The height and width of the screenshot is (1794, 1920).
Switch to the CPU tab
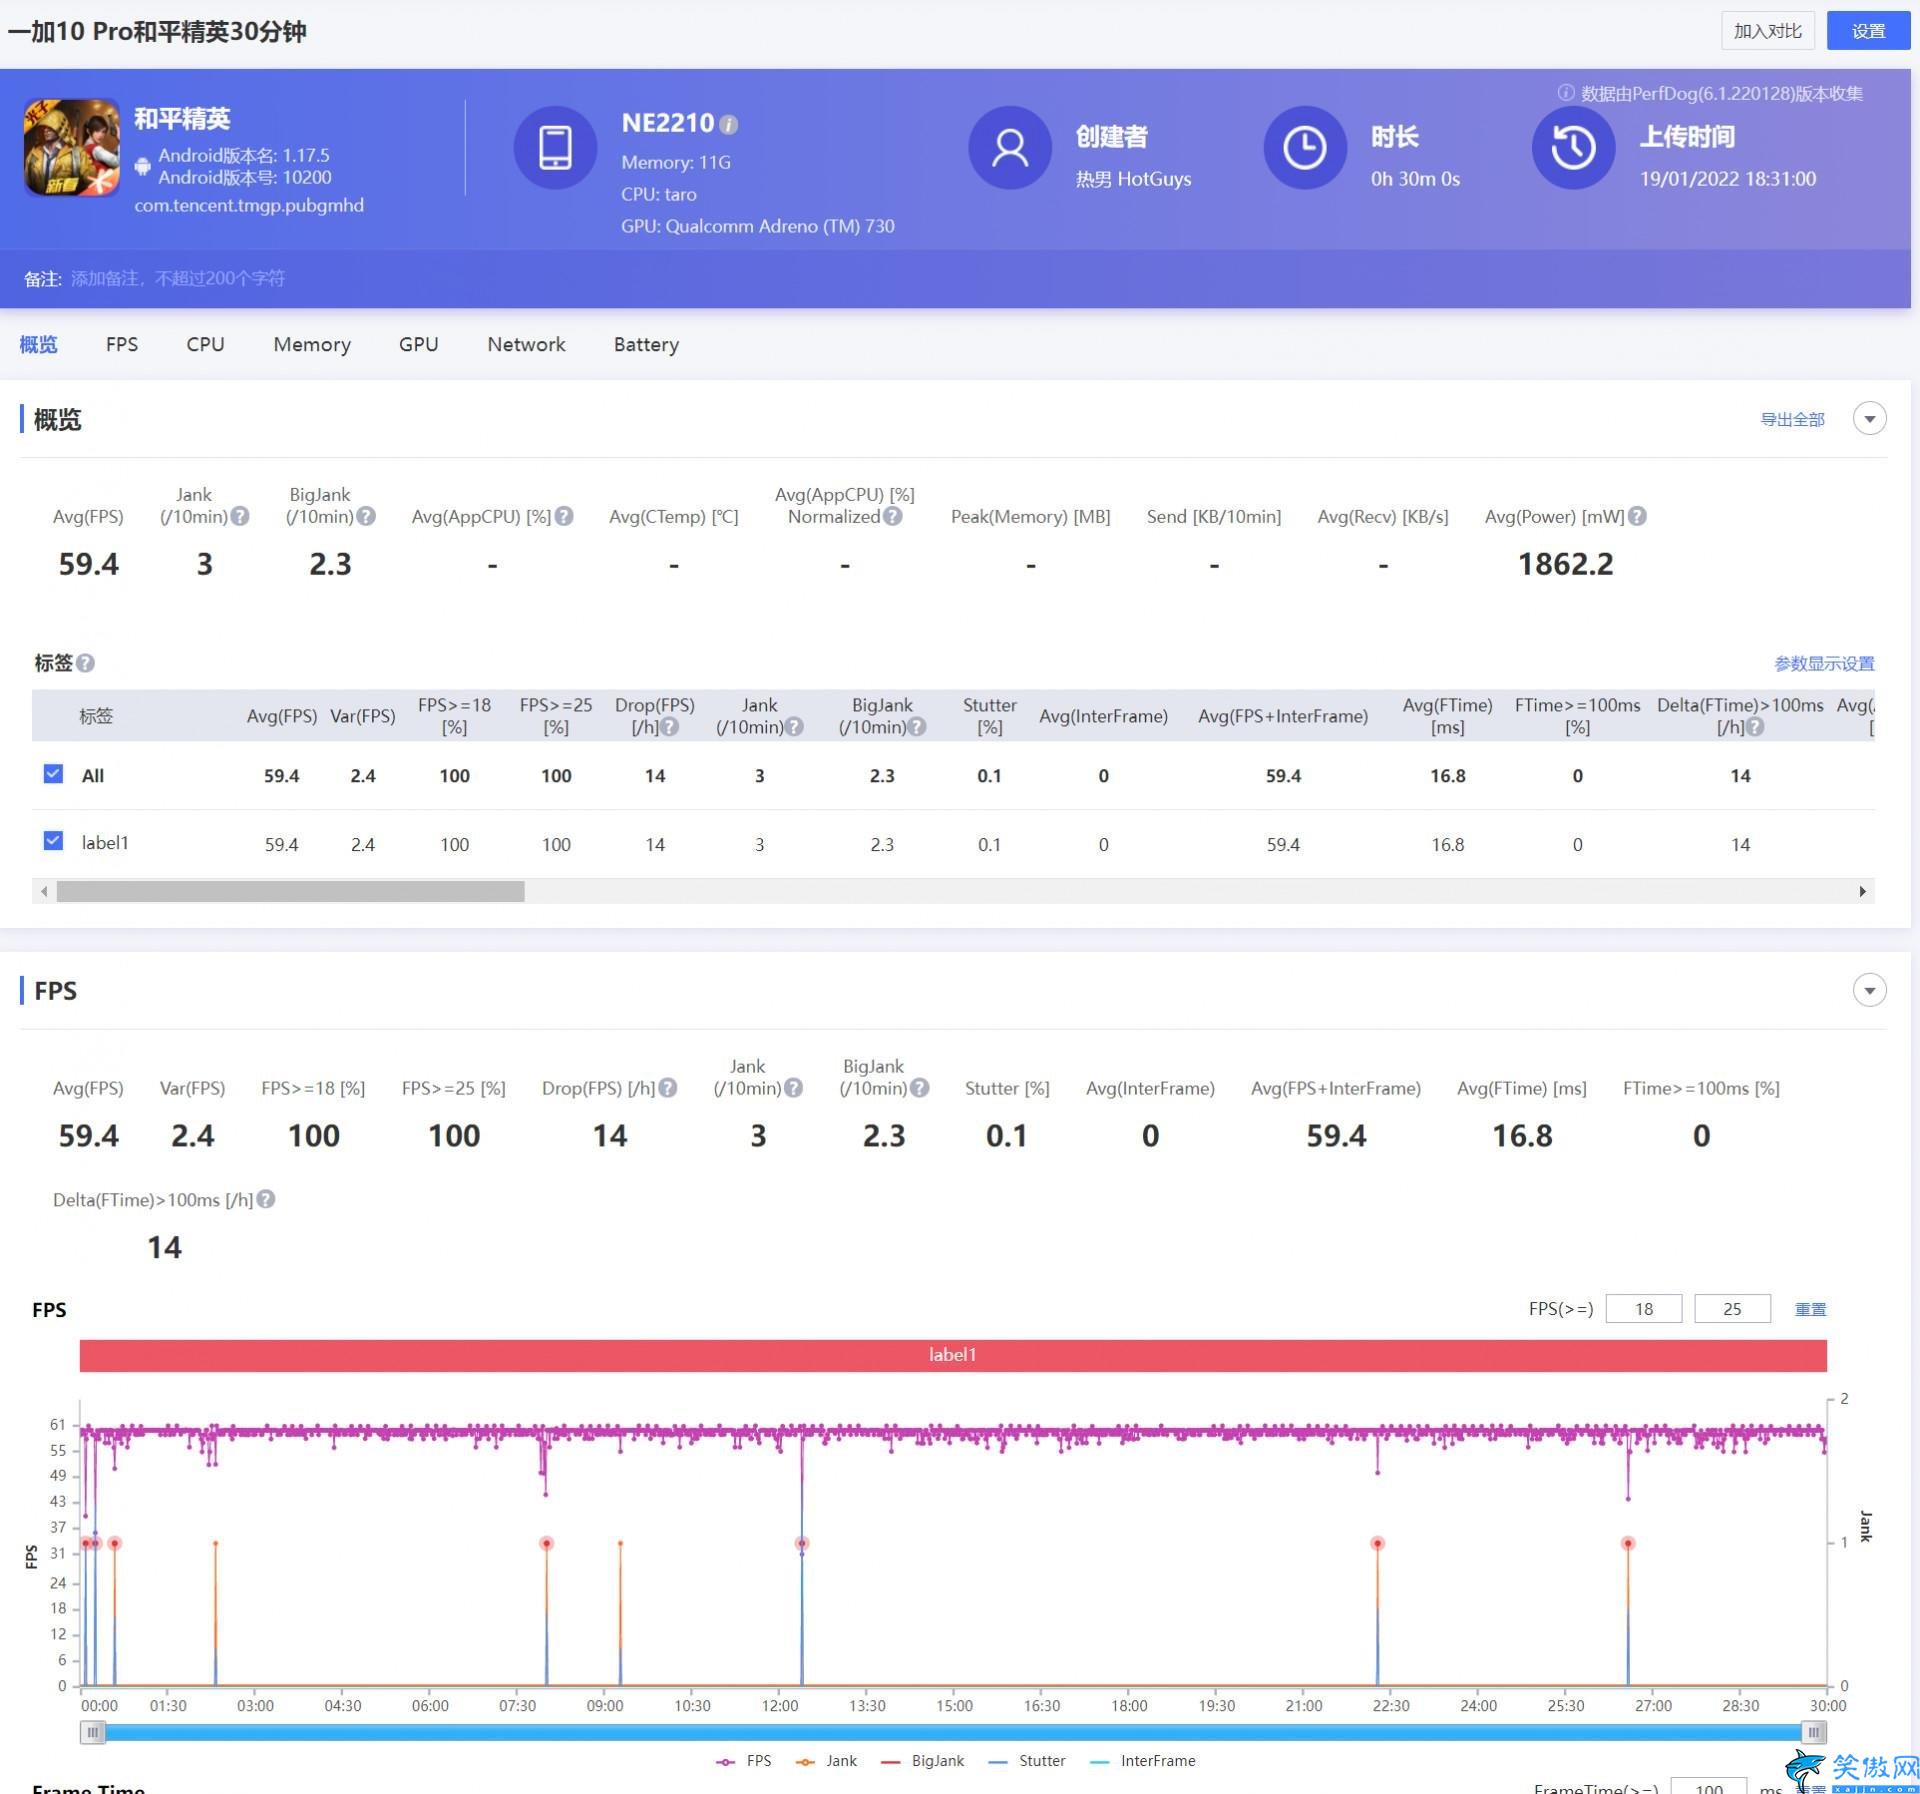205,344
